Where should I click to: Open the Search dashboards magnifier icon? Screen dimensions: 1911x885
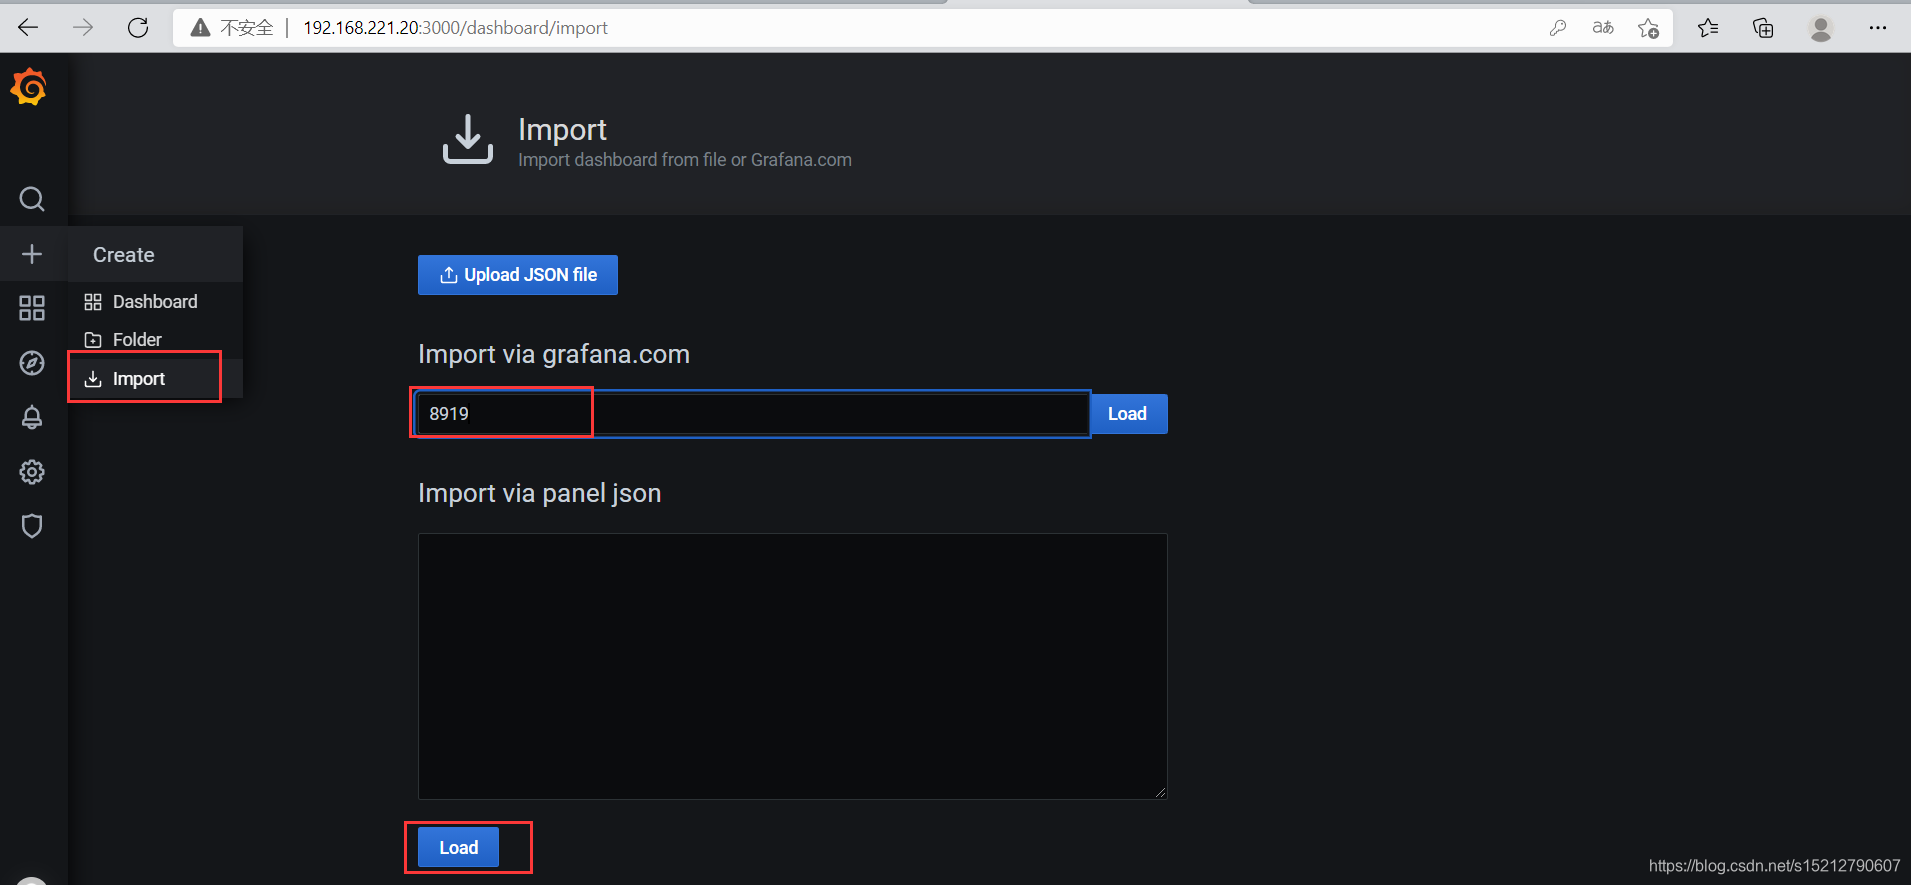[x=32, y=199]
